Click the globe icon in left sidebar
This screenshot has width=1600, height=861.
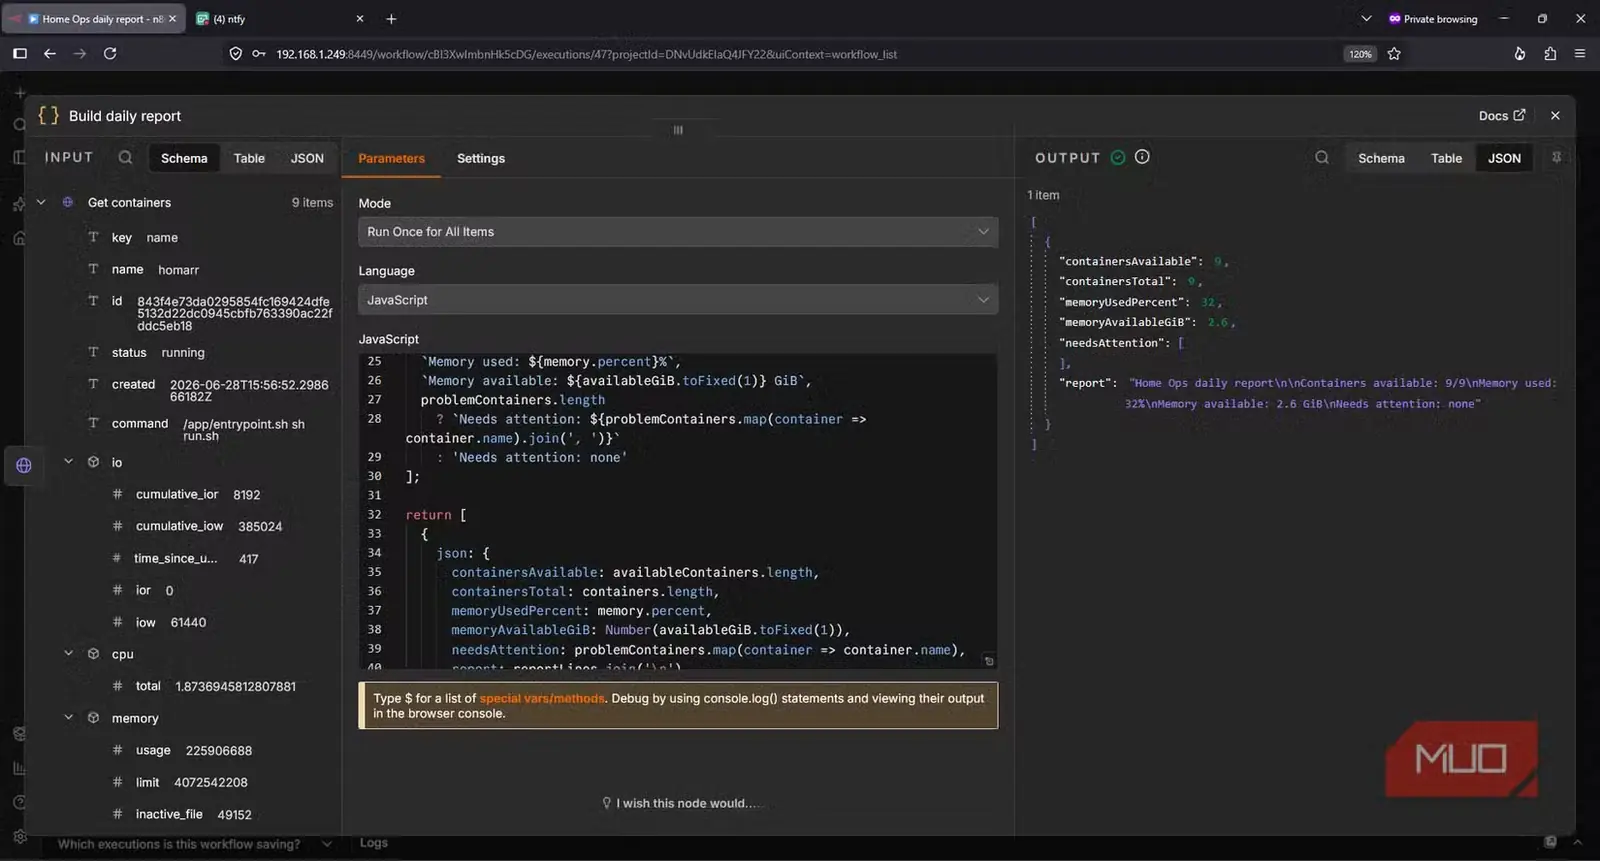tap(24, 465)
